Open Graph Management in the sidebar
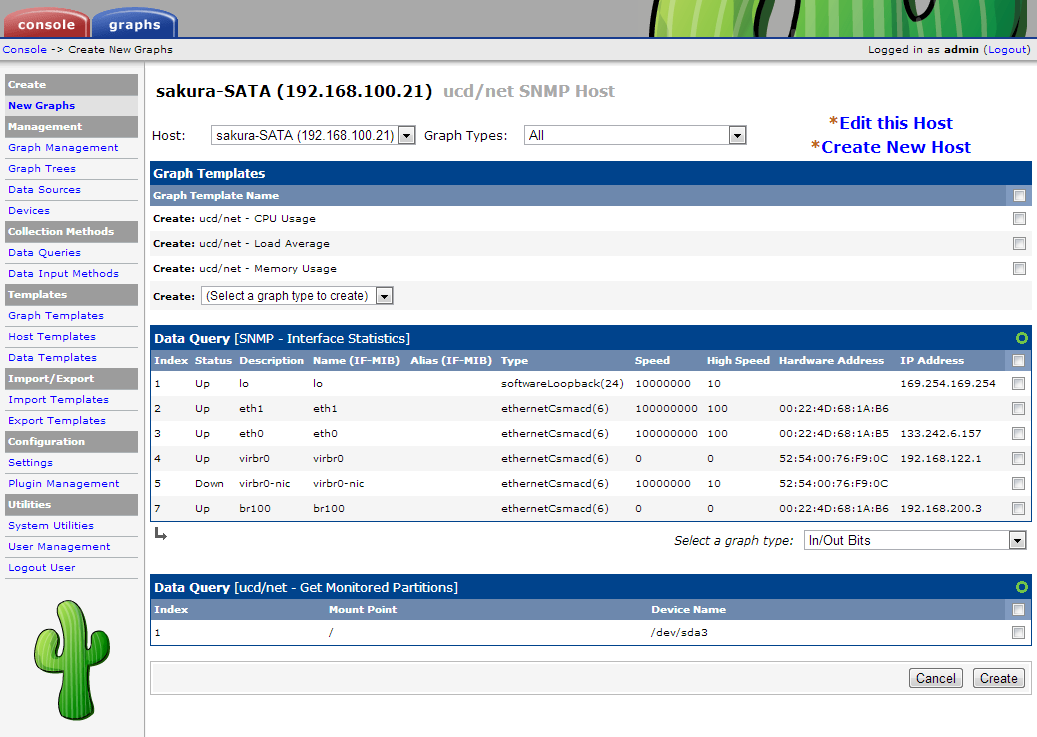The image size is (1037, 737). click(63, 148)
